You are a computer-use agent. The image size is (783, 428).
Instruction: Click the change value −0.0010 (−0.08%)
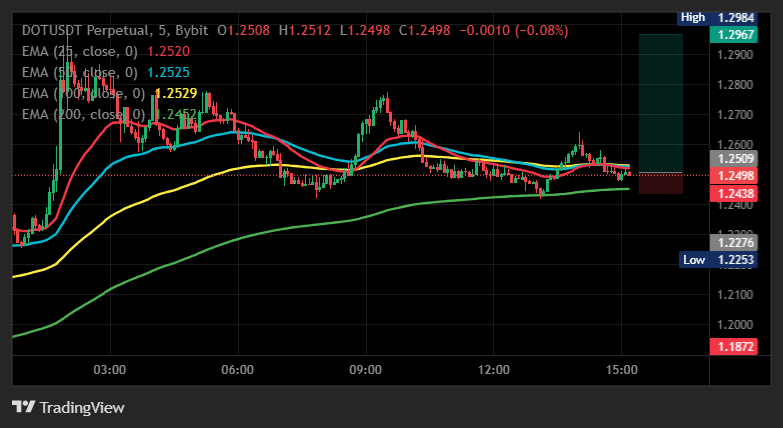click(x=514, y=30)
